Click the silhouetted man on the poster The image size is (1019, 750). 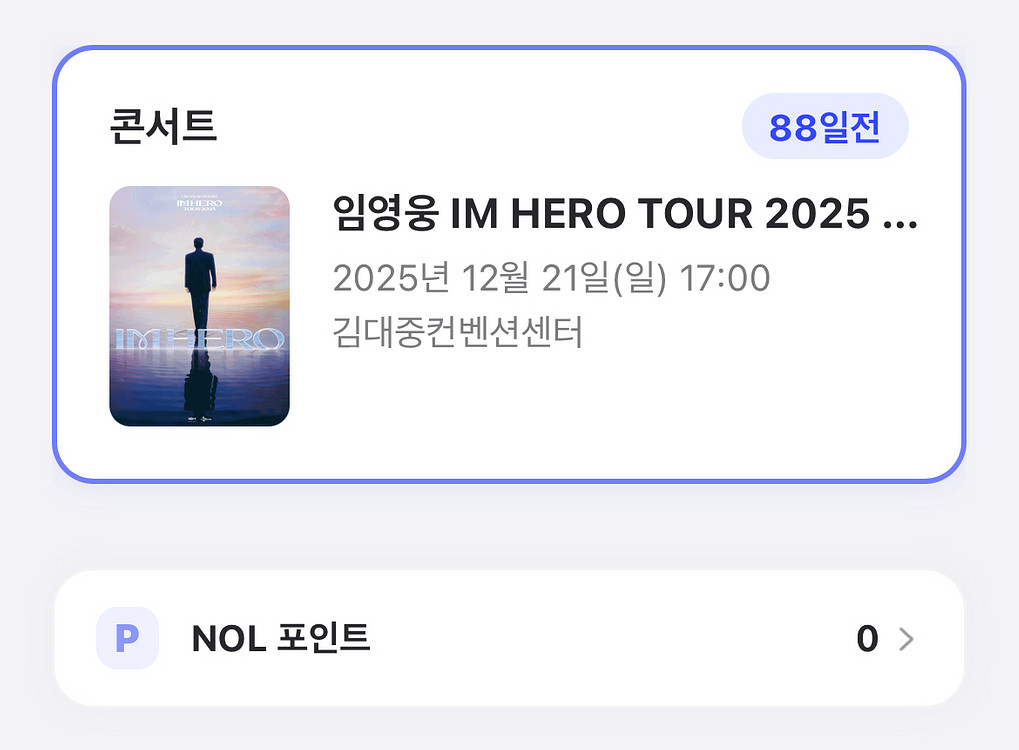click(199, 275)
